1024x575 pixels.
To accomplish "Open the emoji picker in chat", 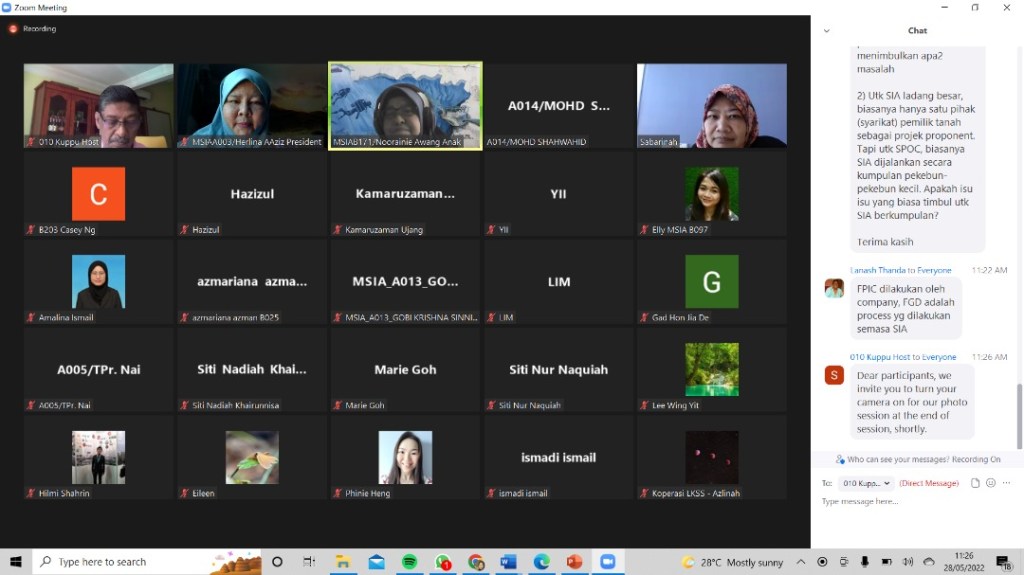I will (991, 483).
